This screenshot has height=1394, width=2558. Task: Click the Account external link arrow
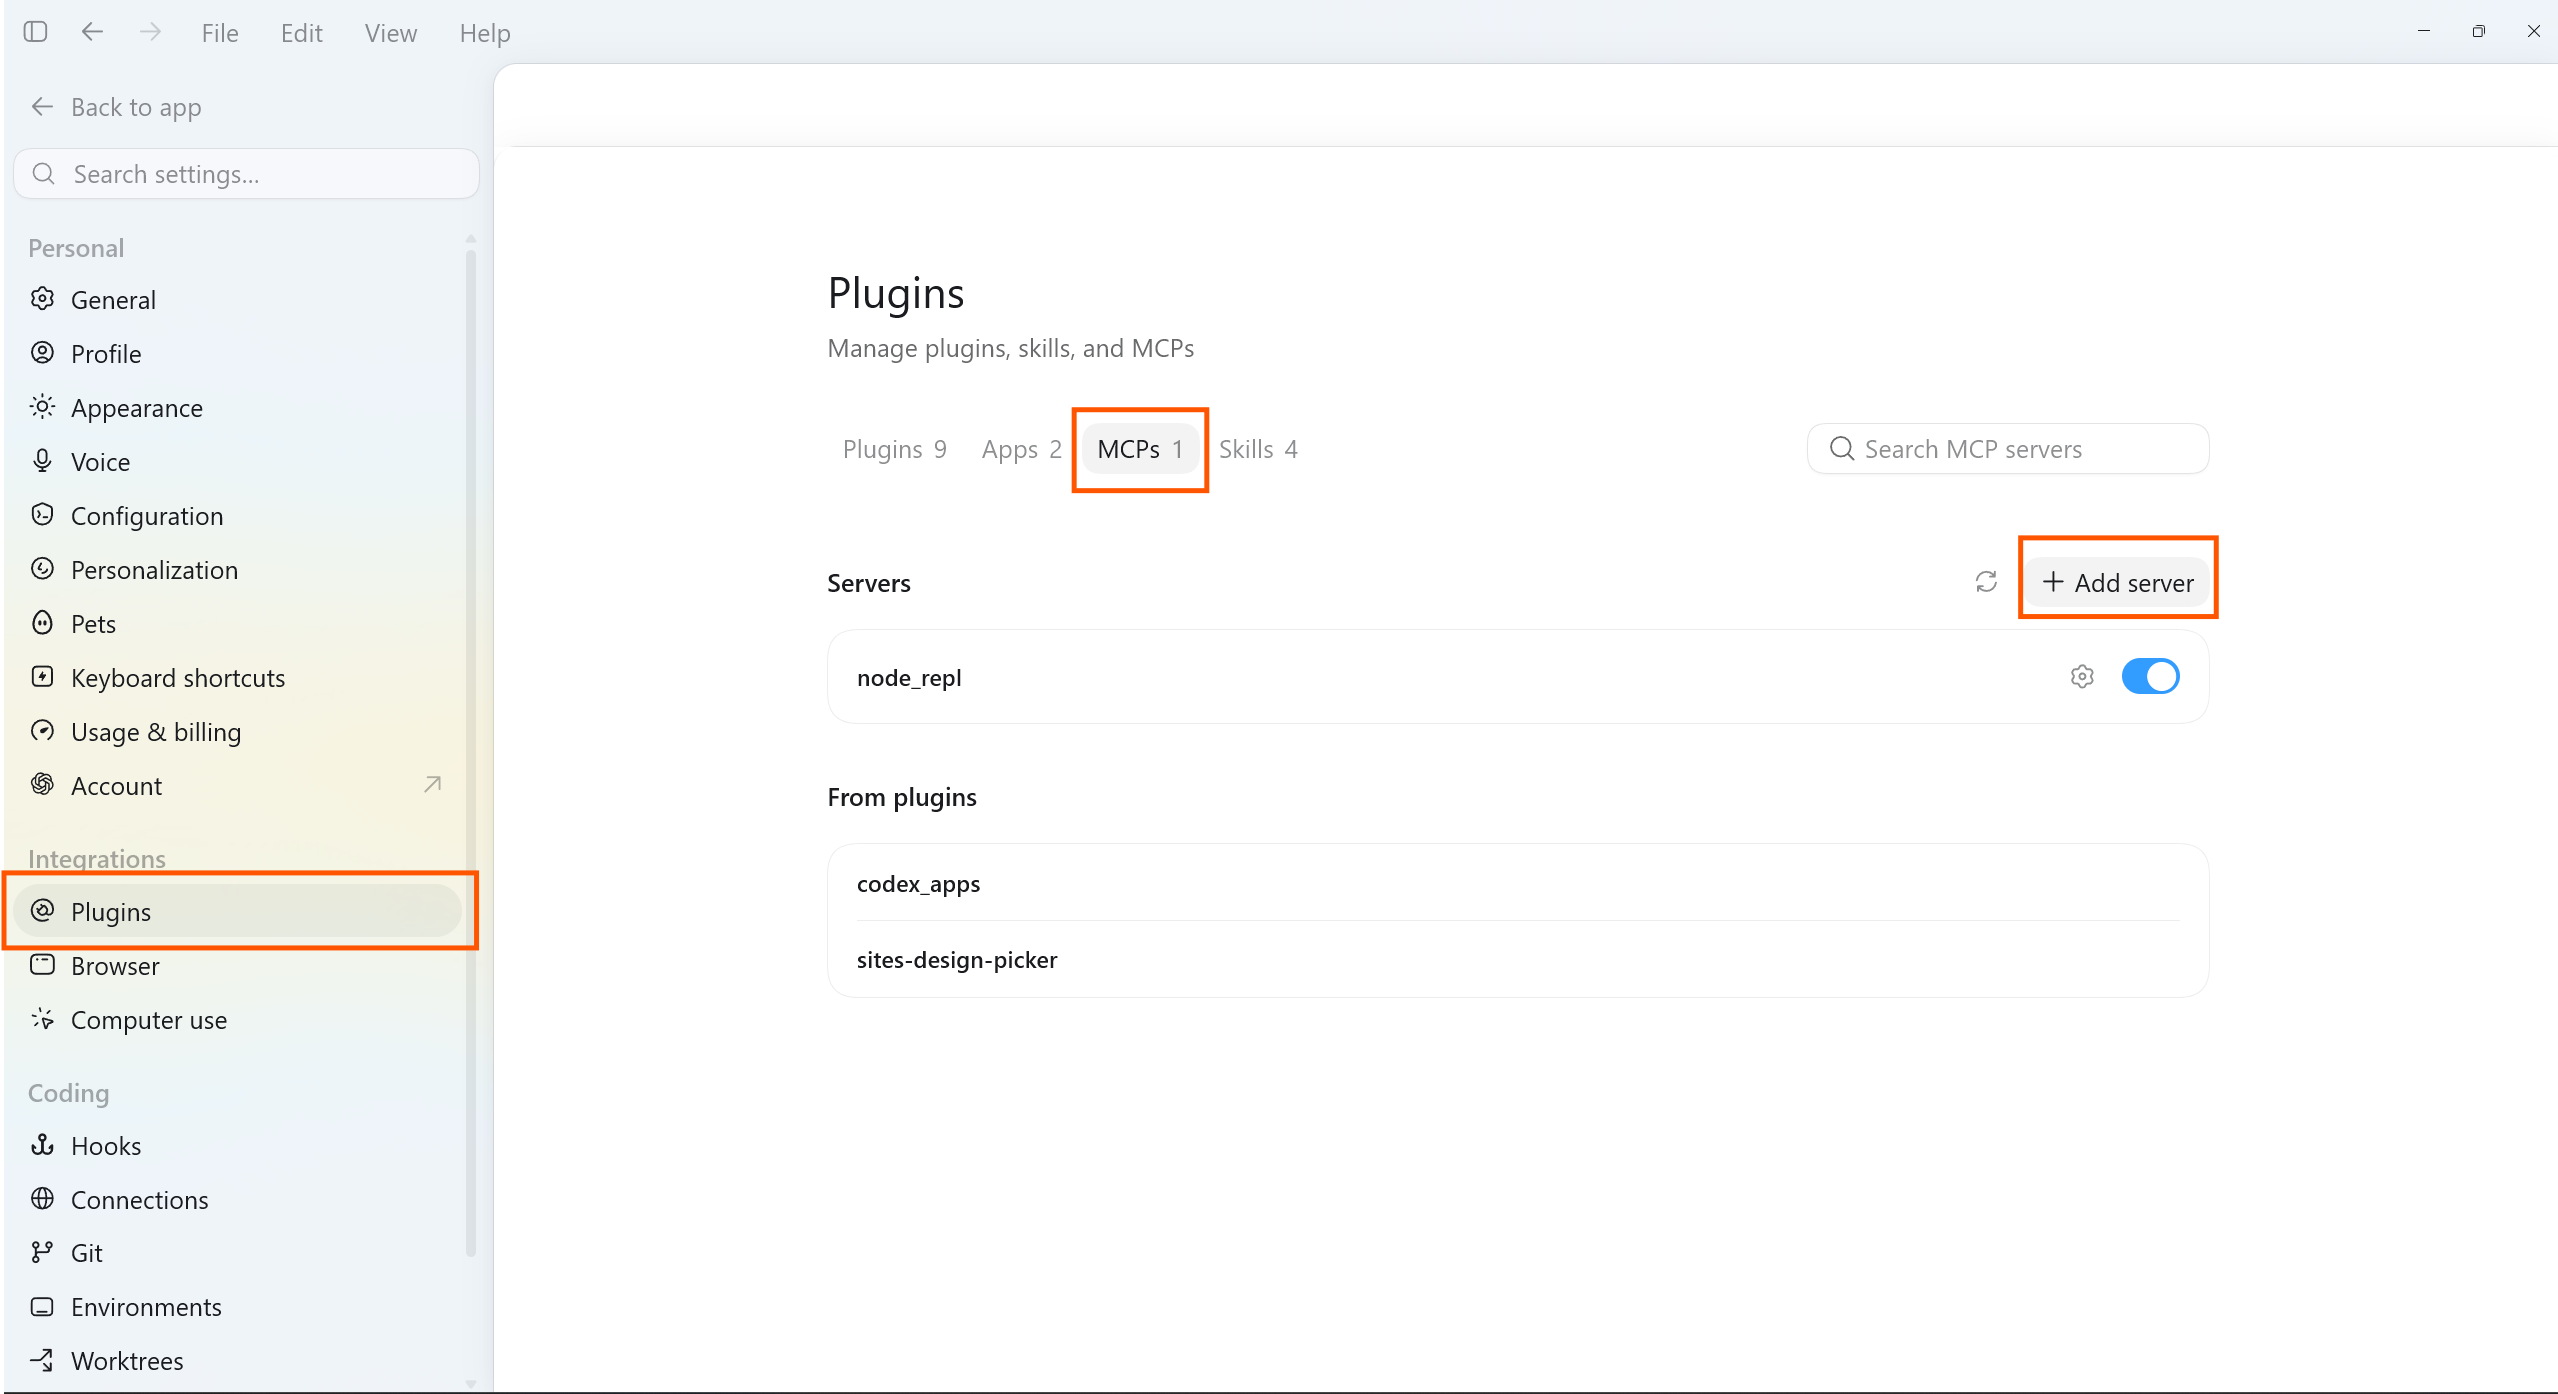pyautogui.click(x=432, y=785)
